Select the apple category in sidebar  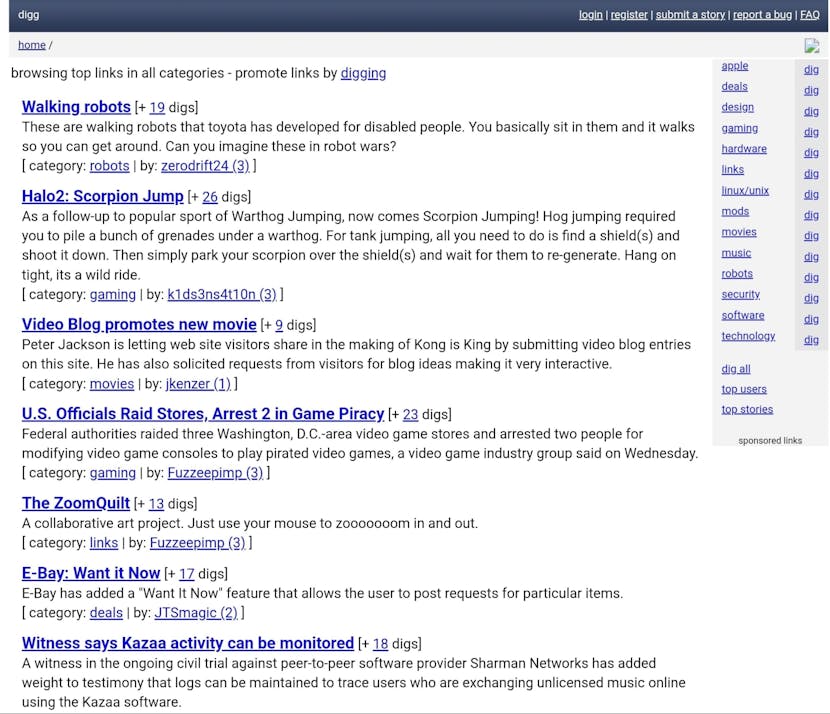click(735, 66)
